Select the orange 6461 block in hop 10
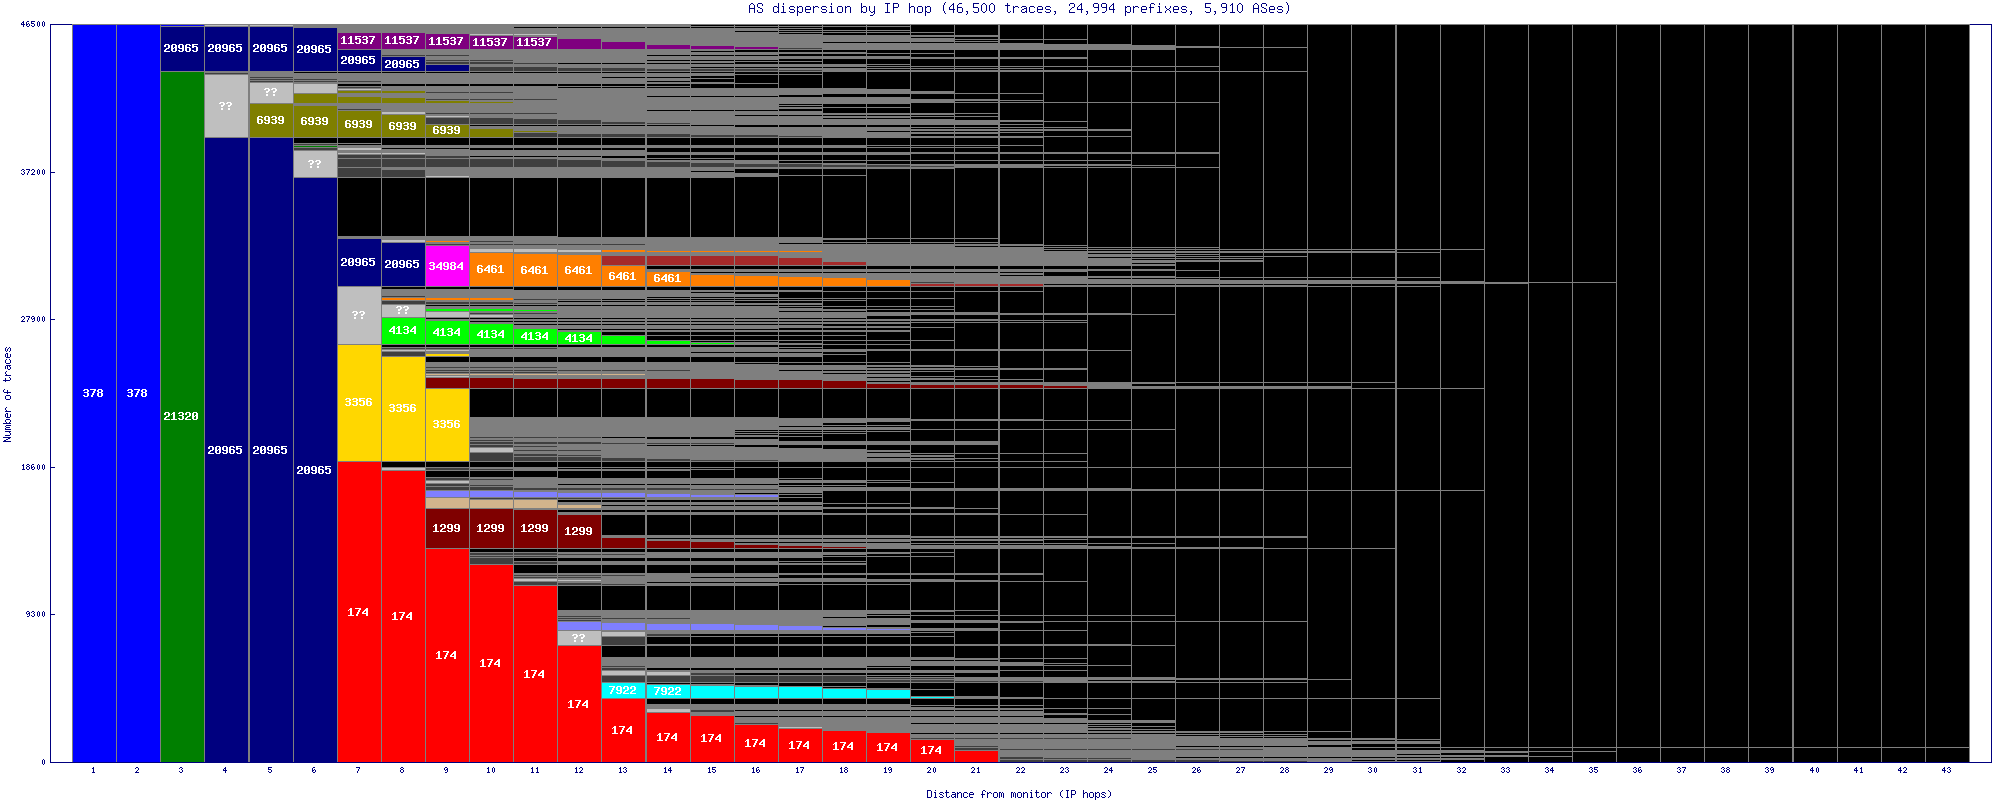Image resolution: width=1992 pixels, height=800 pixels. pos(490,269)
